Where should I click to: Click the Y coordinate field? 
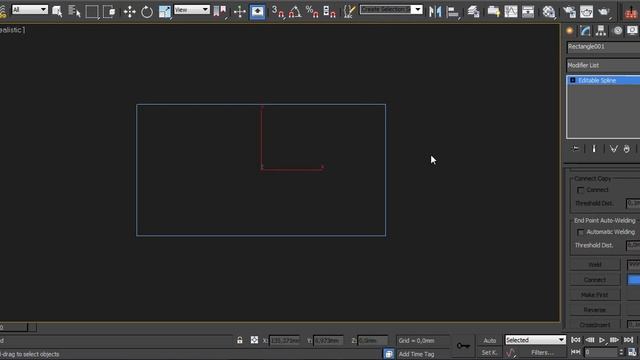click(x=328, y=340)
